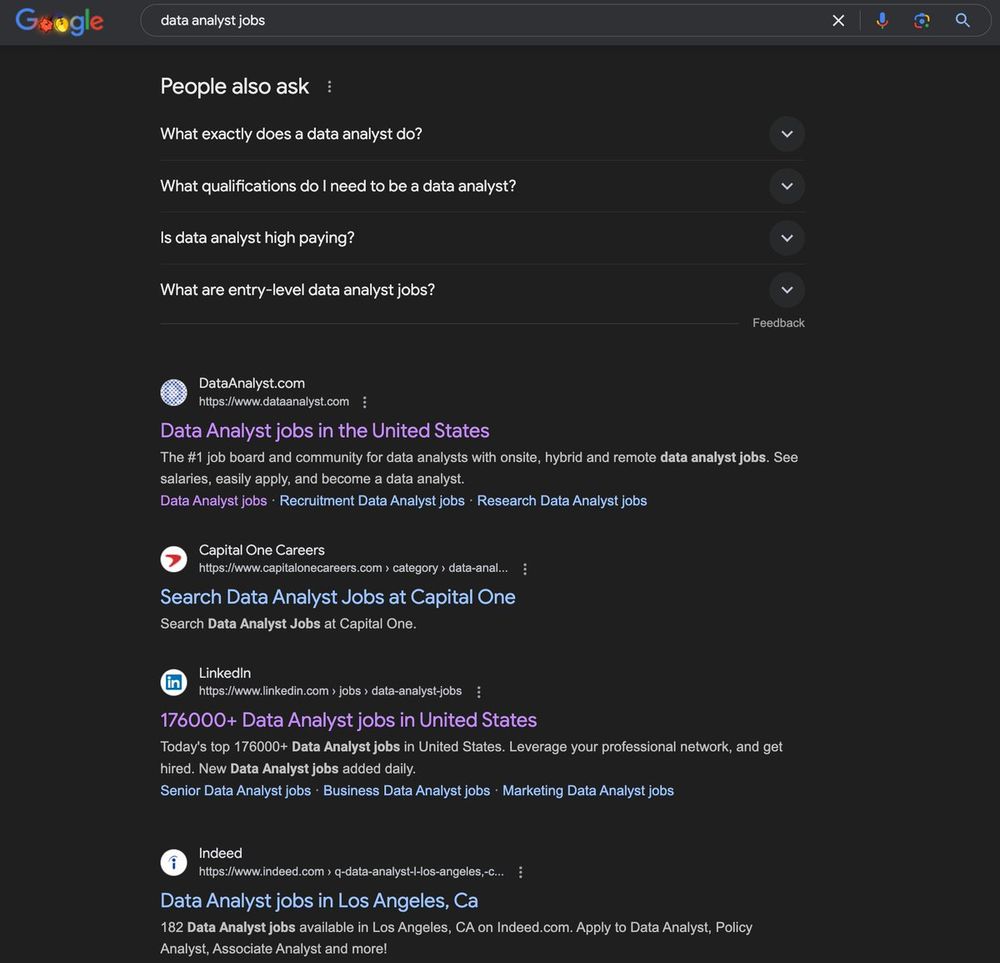Expand 'What qualifications do I need' question
Image resolution: width=1000 pixels, height=963 pixels.
482,186
